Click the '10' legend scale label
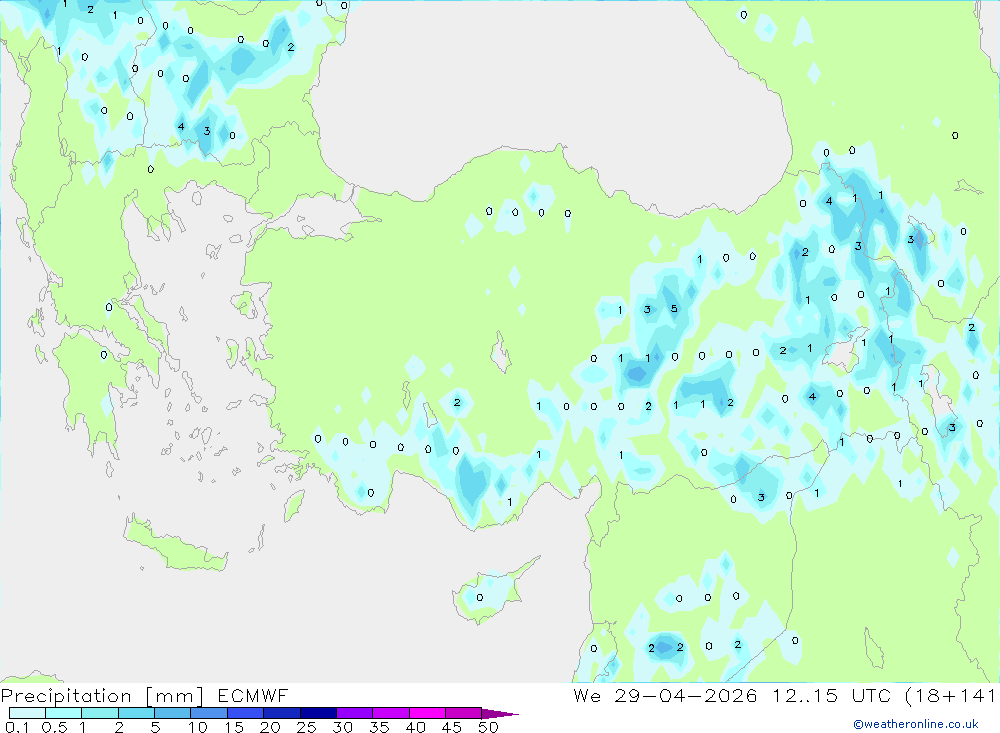The width and height of the screenshot is (1000, 733). [x=198, y=727]
